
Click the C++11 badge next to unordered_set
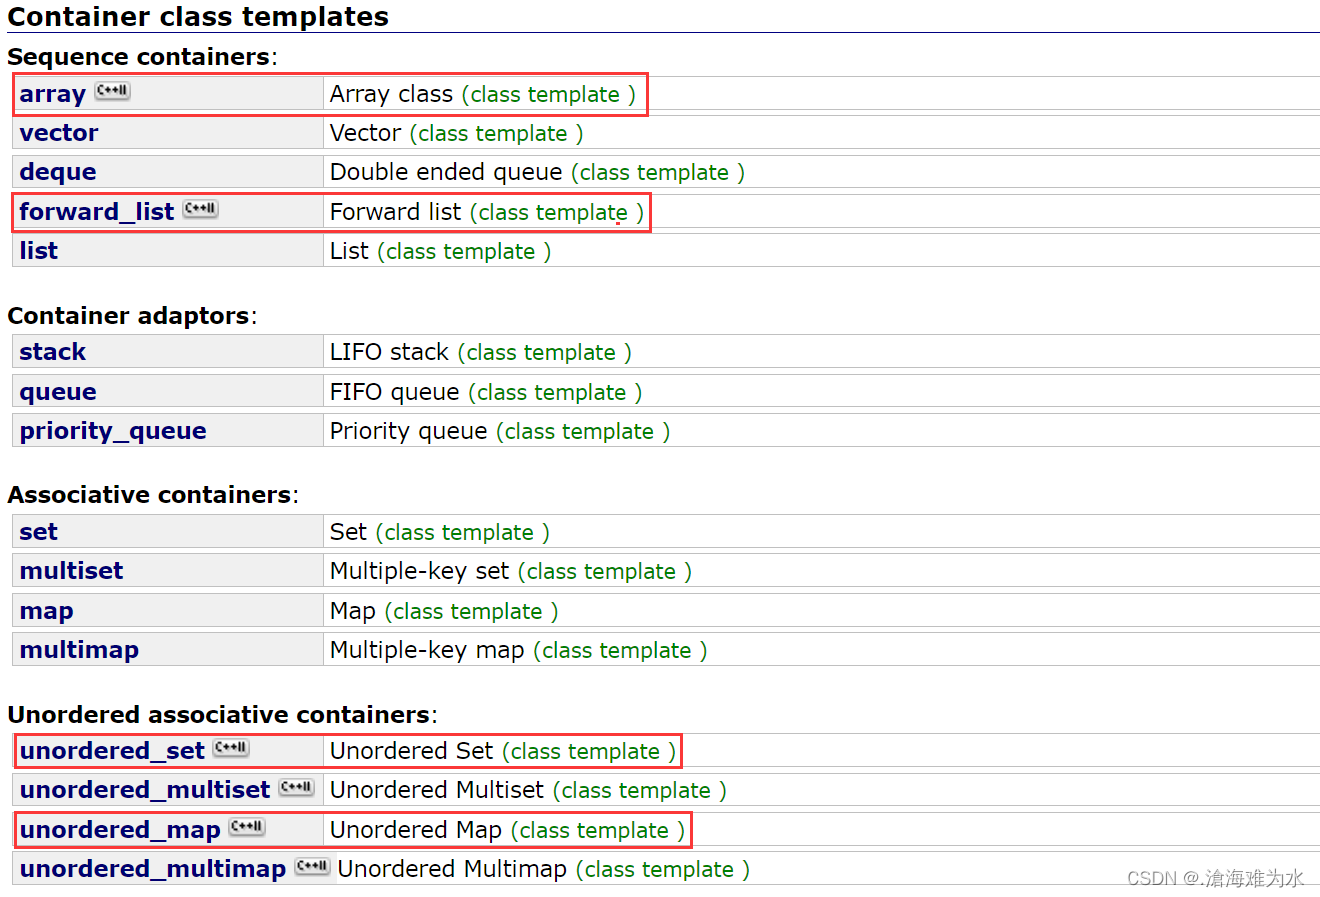(x=231, y=748)
